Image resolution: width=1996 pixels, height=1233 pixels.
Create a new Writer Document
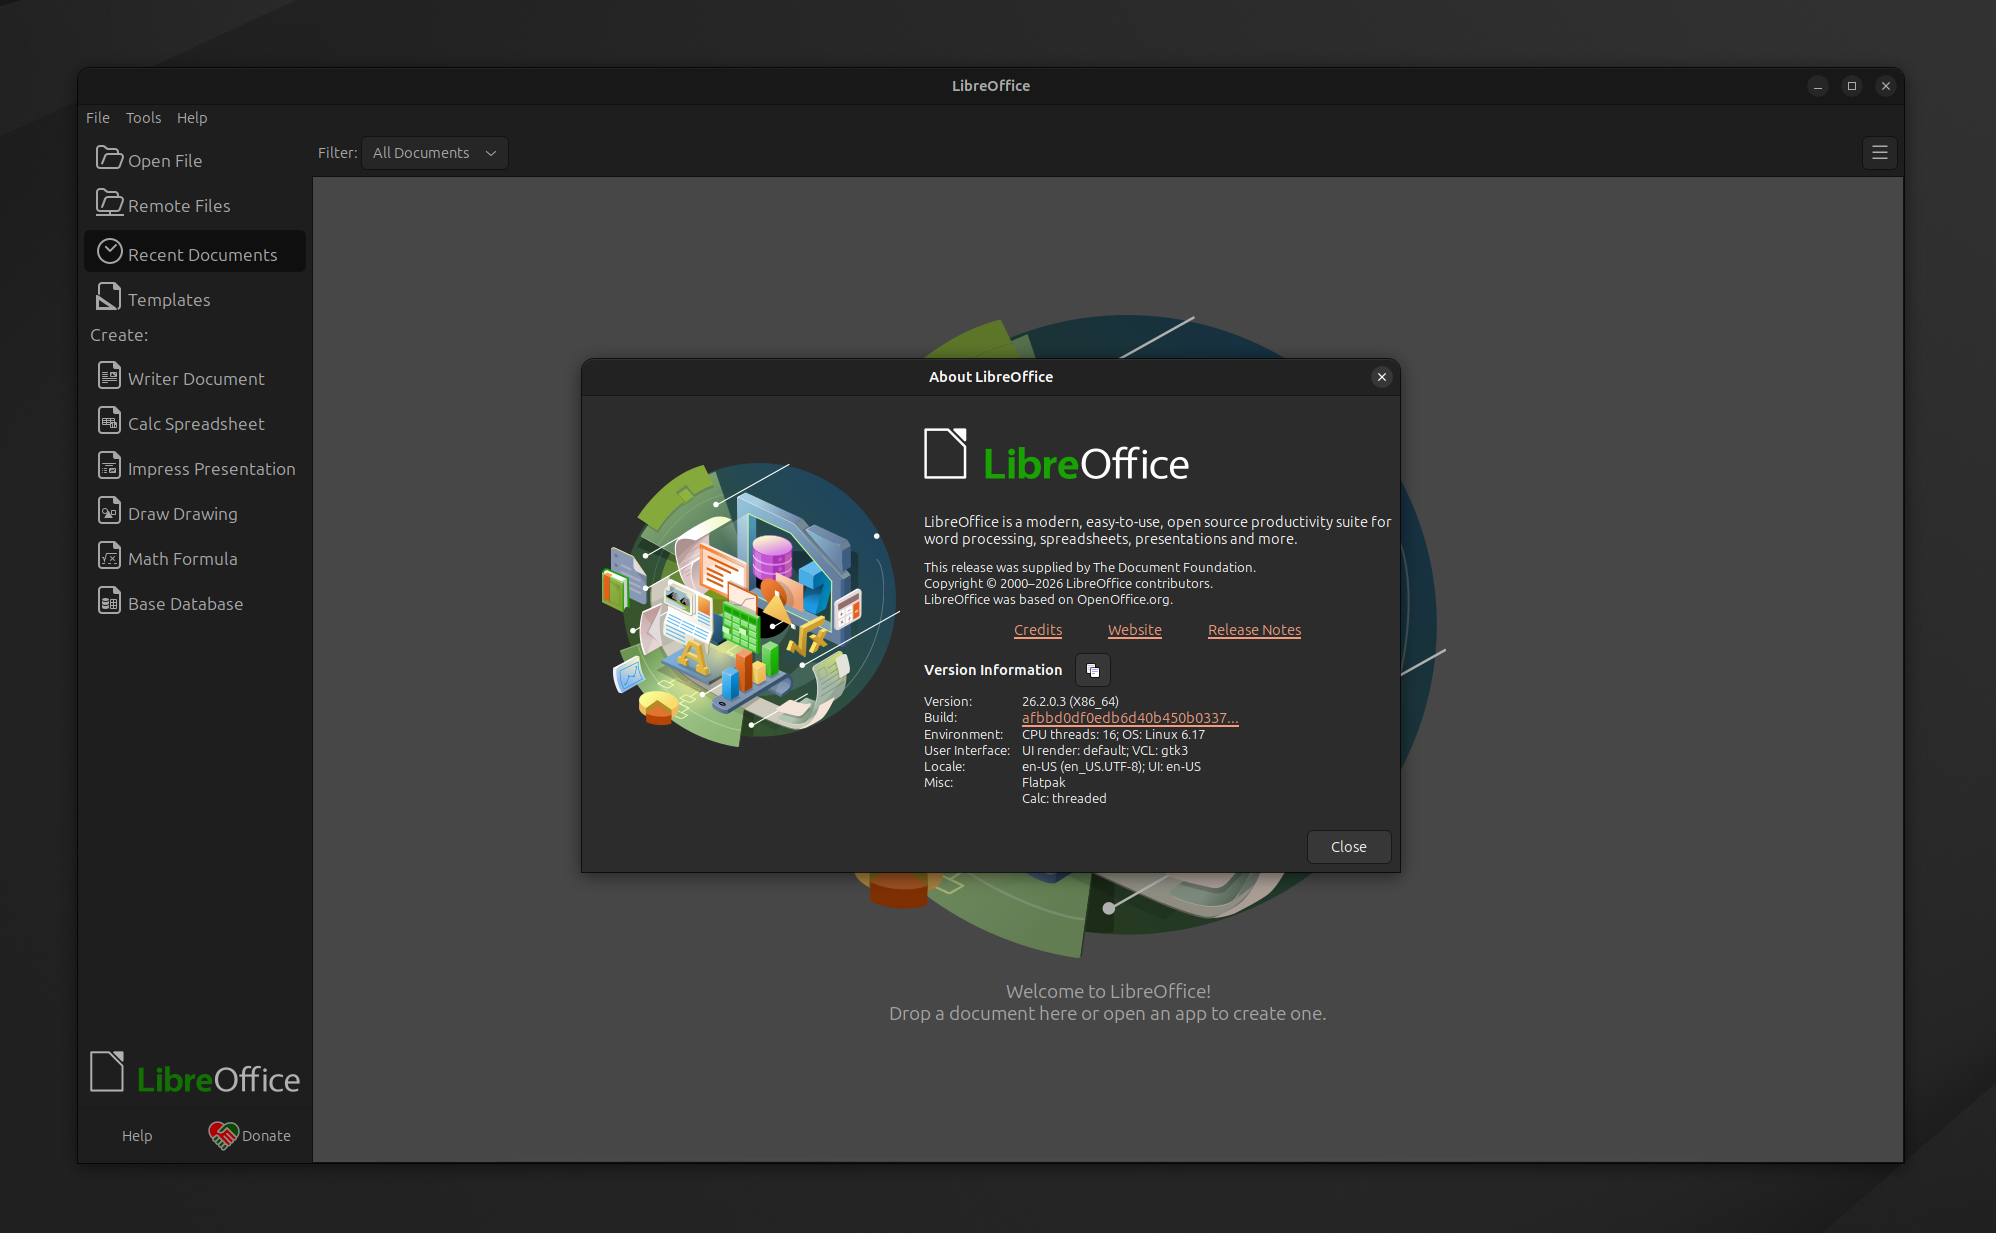pos(196,378)
